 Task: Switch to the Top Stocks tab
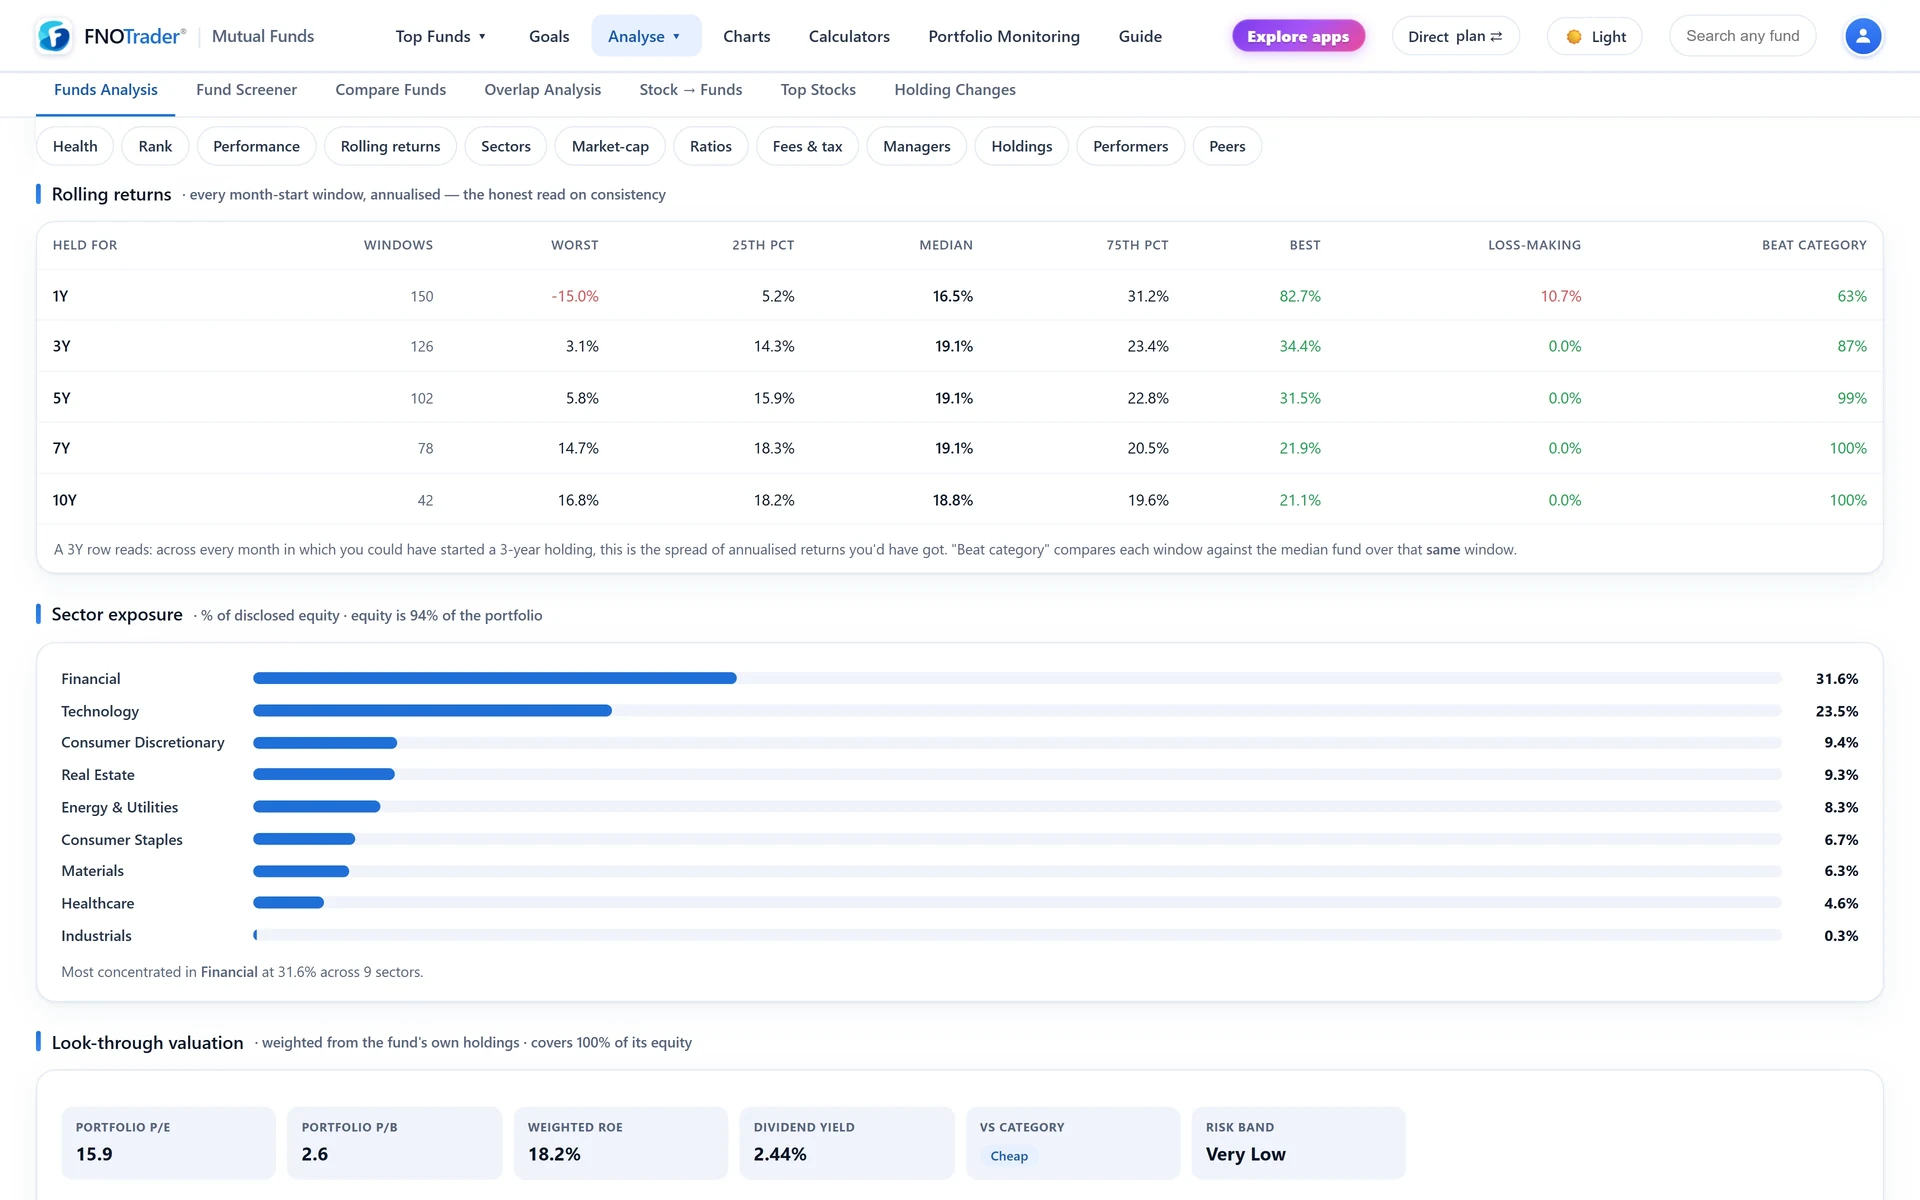[x=818, y=90]
